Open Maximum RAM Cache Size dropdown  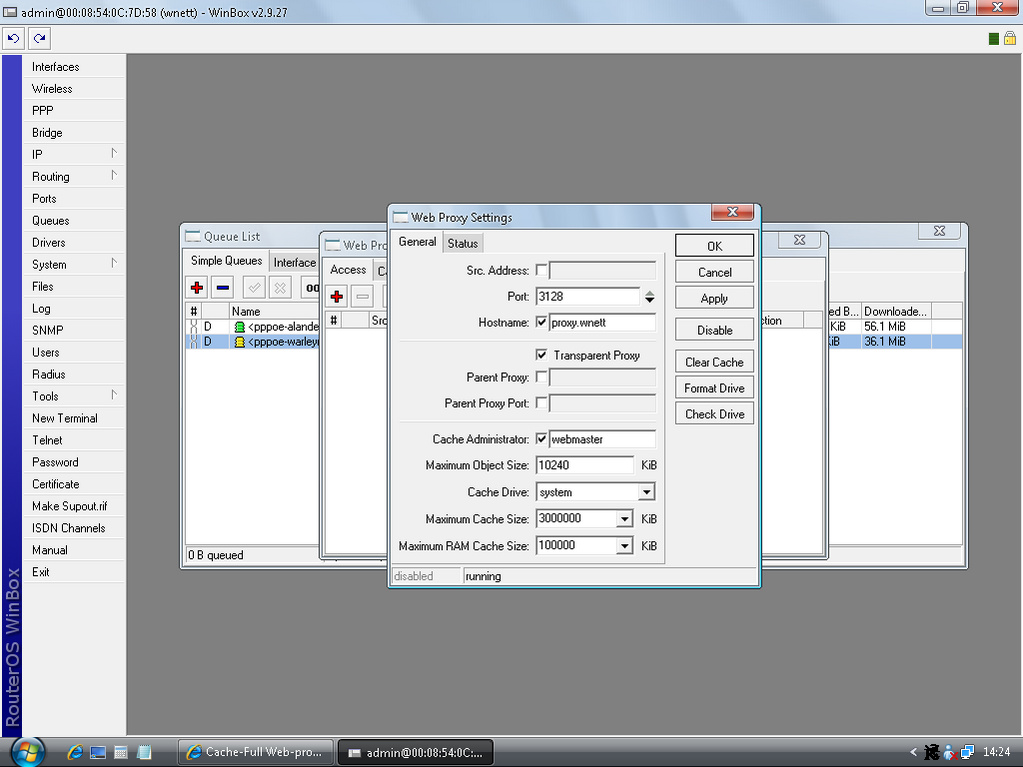pyautogui.click(x=624, y=546)
